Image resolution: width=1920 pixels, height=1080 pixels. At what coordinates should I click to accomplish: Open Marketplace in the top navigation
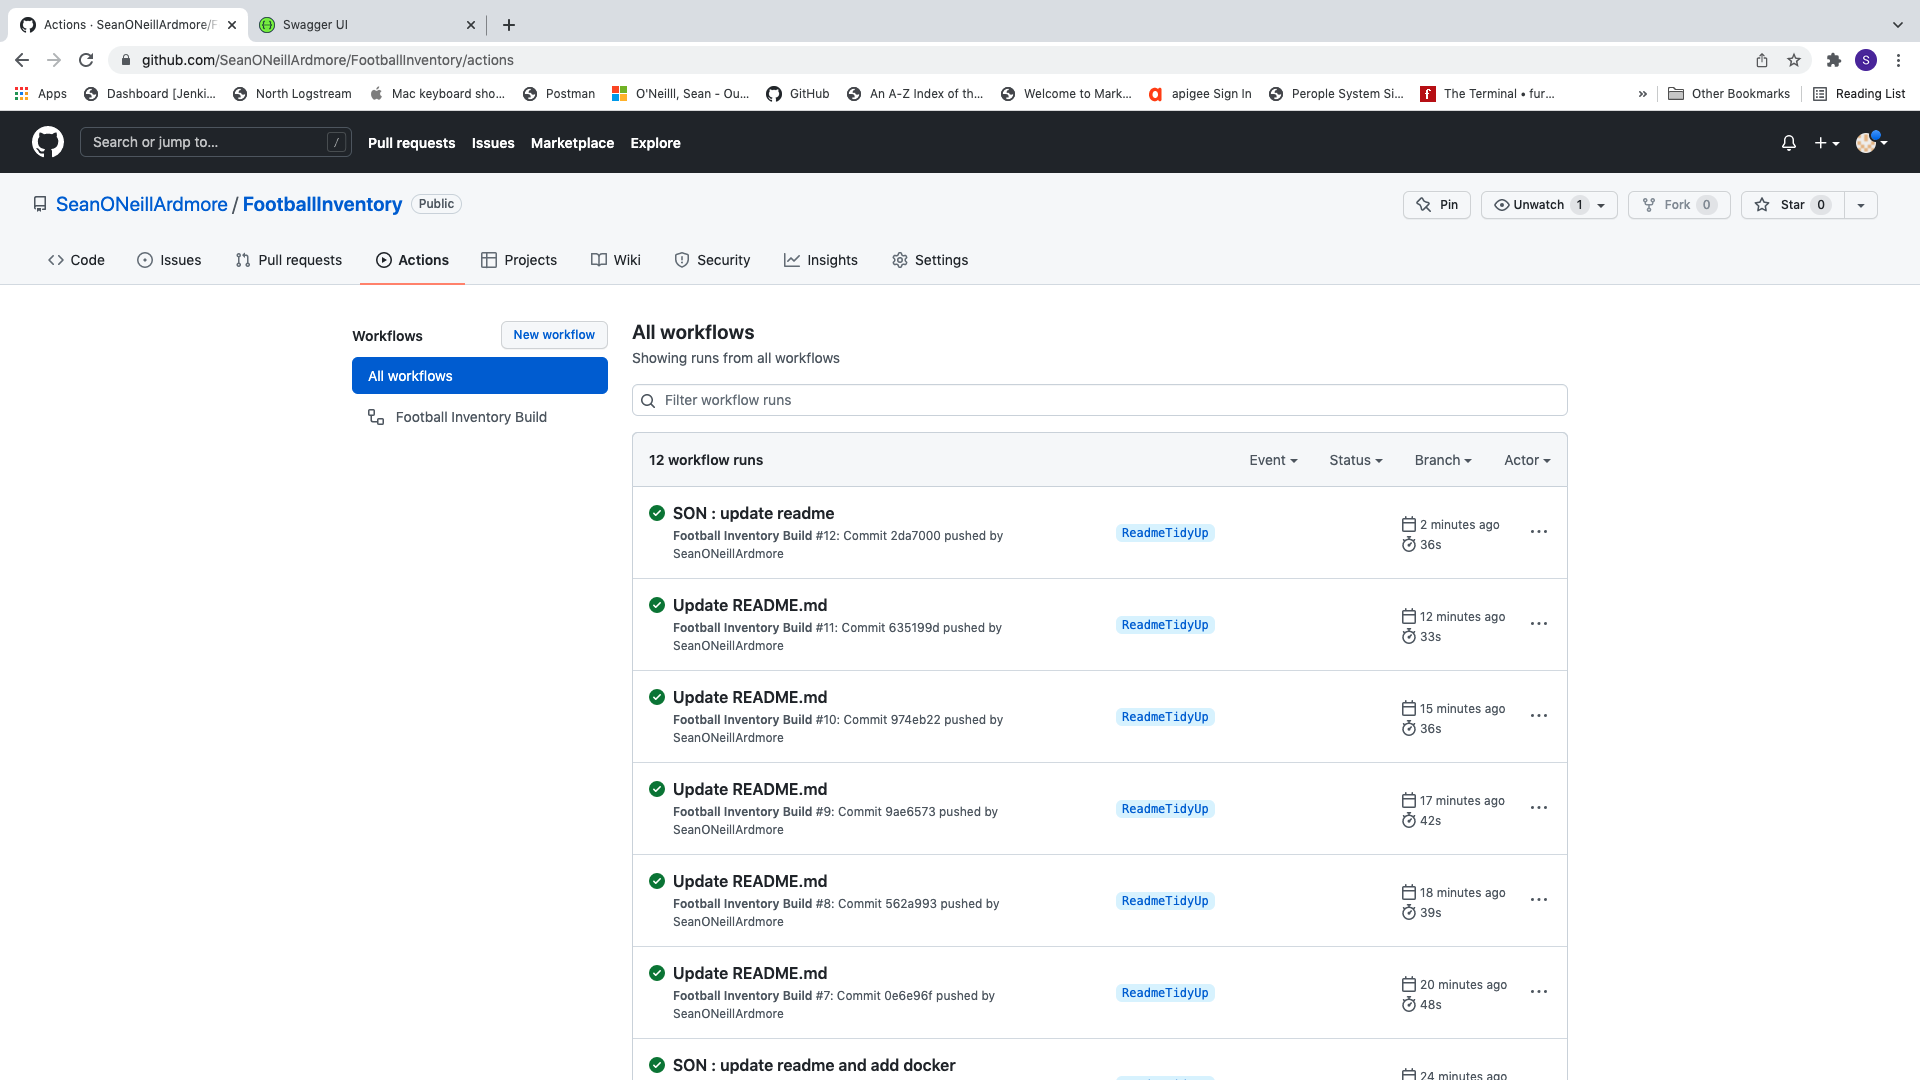coord(572,143)
